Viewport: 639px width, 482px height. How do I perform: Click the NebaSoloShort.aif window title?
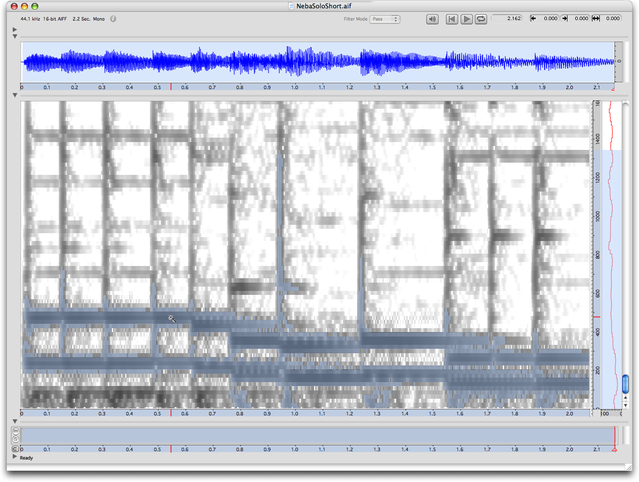pos(320,6)
